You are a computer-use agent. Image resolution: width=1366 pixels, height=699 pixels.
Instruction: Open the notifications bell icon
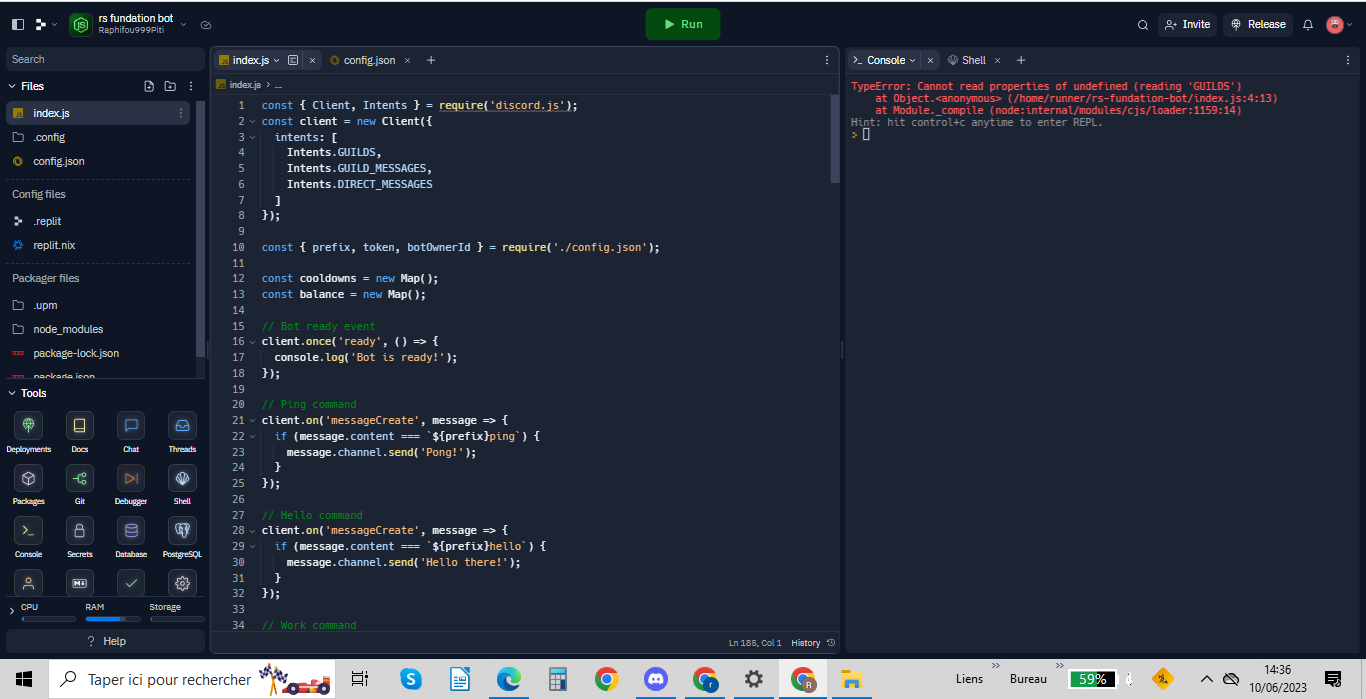1307,25
